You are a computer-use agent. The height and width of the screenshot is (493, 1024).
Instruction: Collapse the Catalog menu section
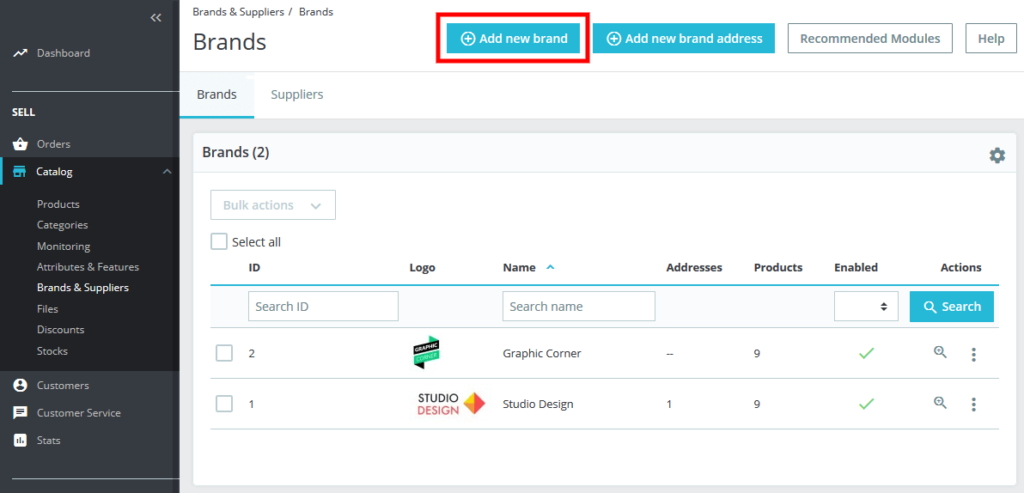tap(166, 172)
